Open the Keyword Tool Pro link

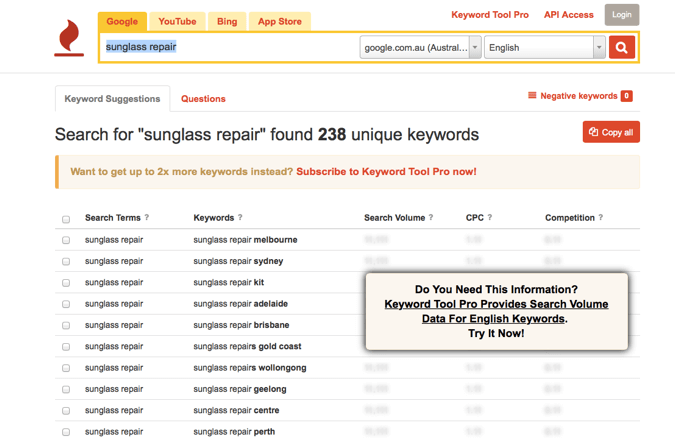490,15
